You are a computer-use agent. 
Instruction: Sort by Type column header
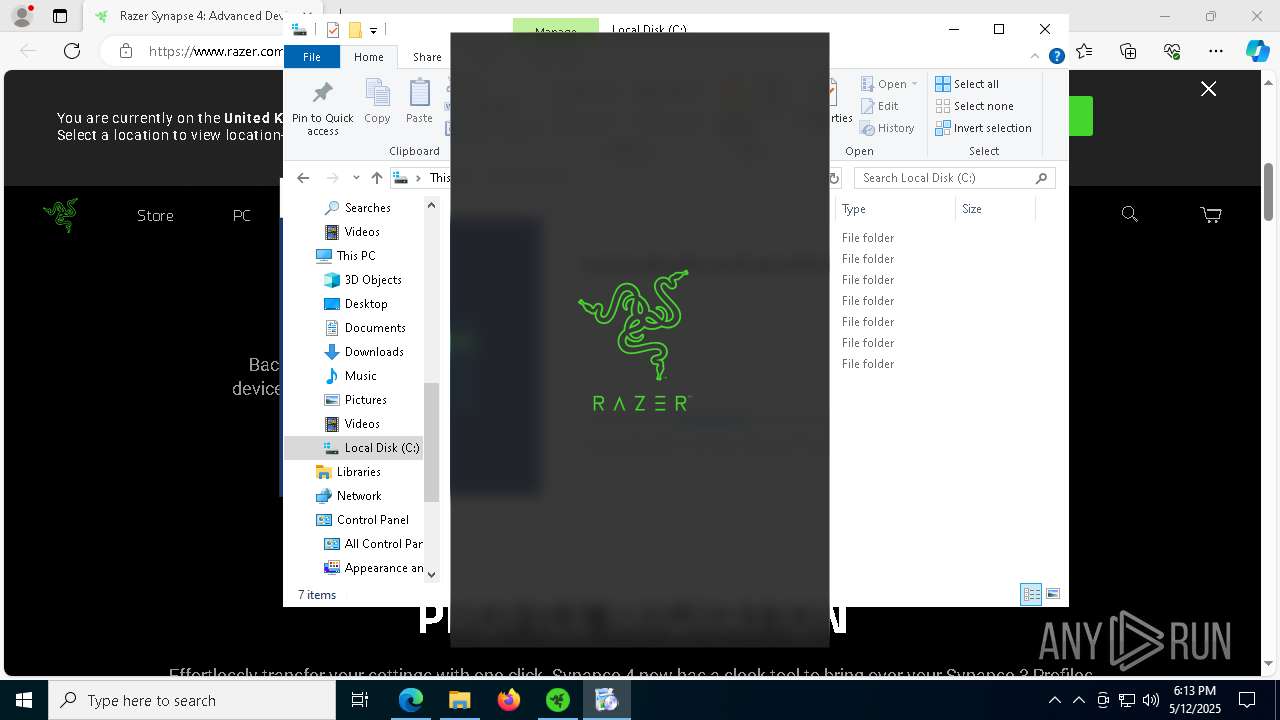(895, 209)
